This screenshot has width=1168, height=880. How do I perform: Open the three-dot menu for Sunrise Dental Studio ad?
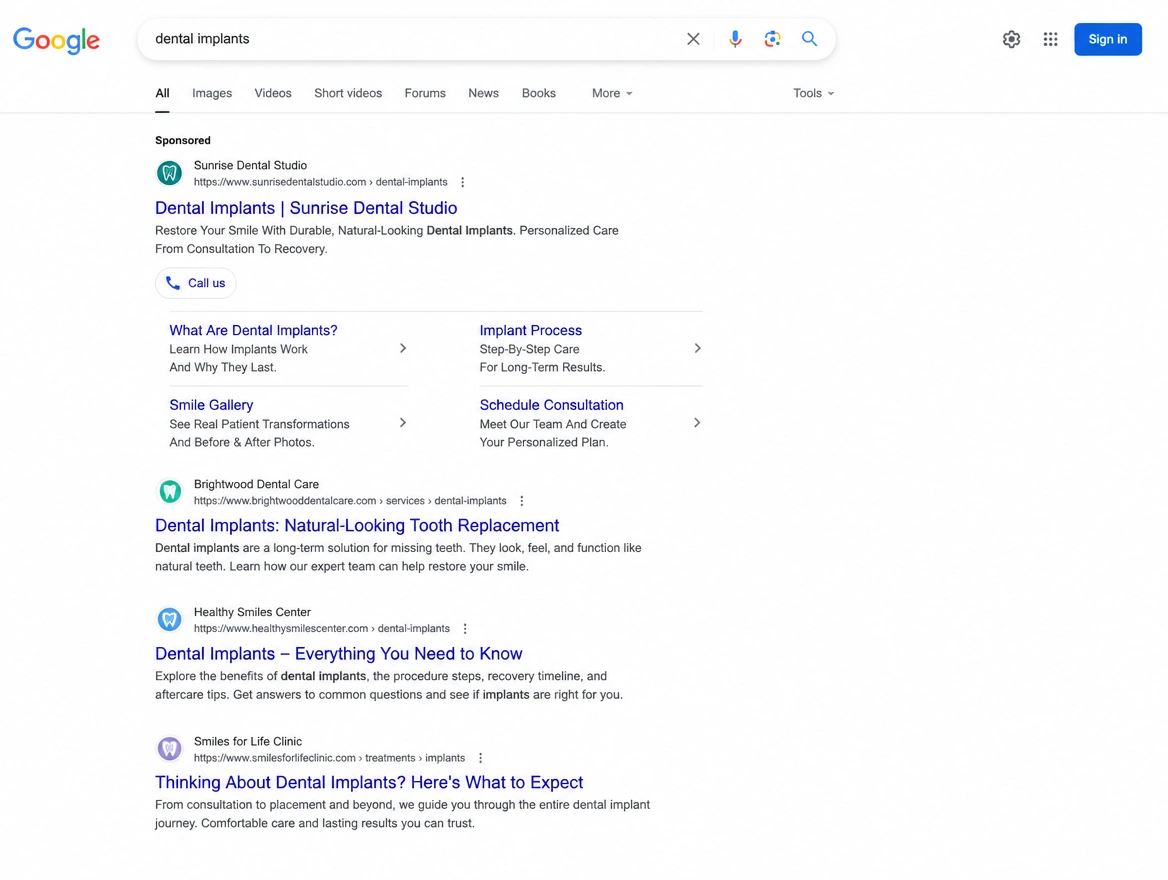coord(463,182)
